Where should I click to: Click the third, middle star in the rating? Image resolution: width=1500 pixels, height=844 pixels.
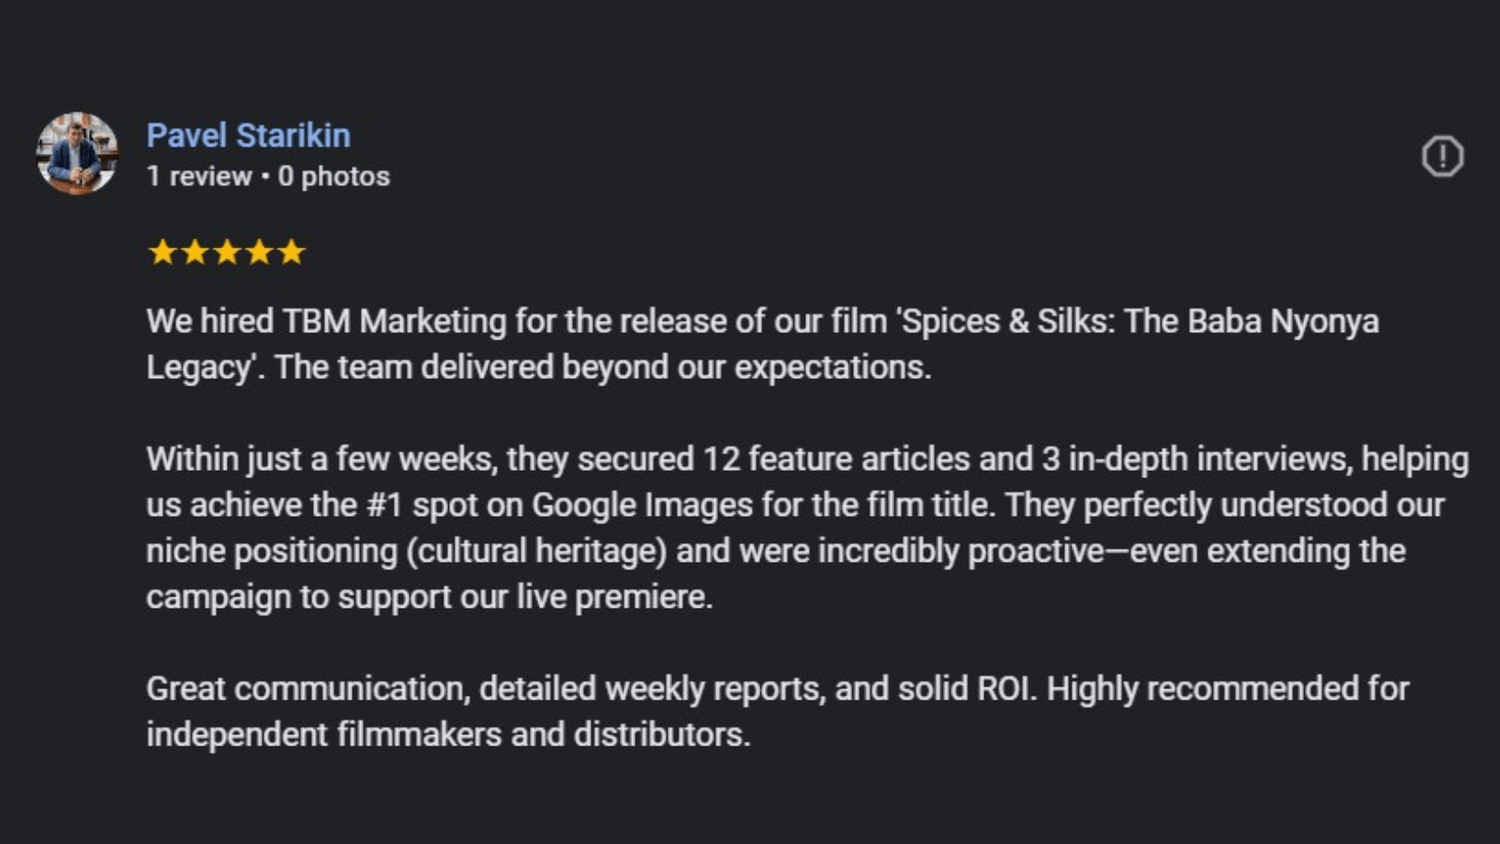[227, 252]
